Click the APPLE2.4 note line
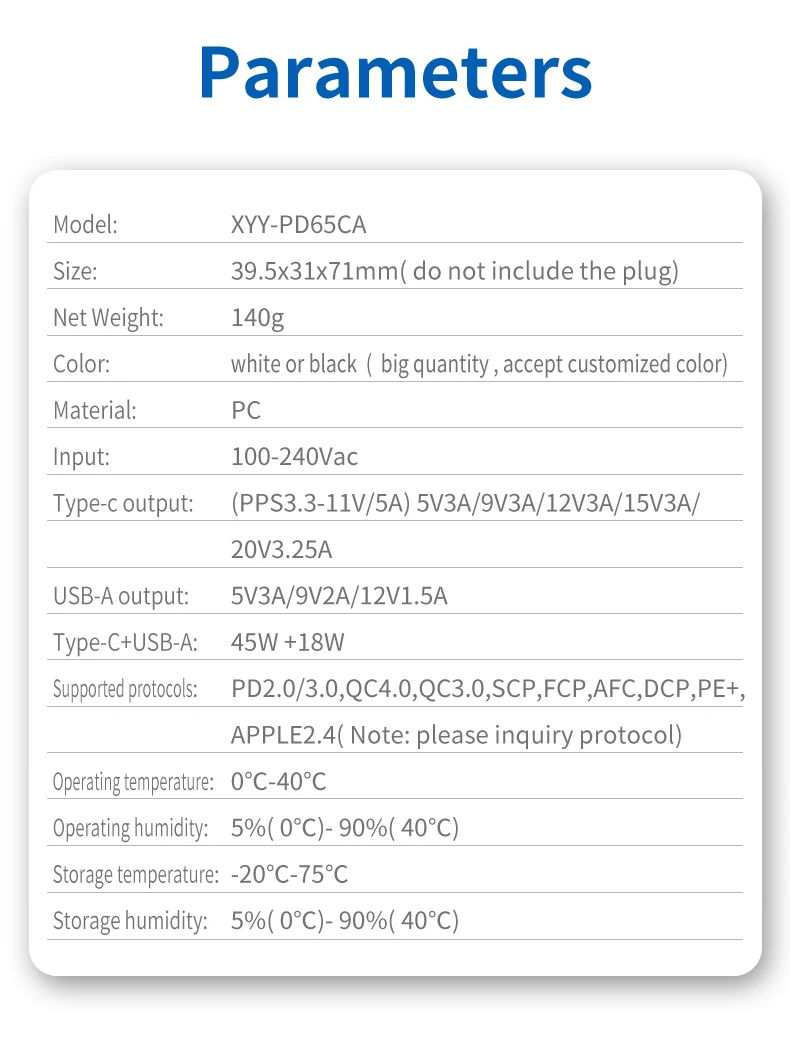Image resolution: width=790 pixels, height=1048 pixels. [x=456, y=735]
